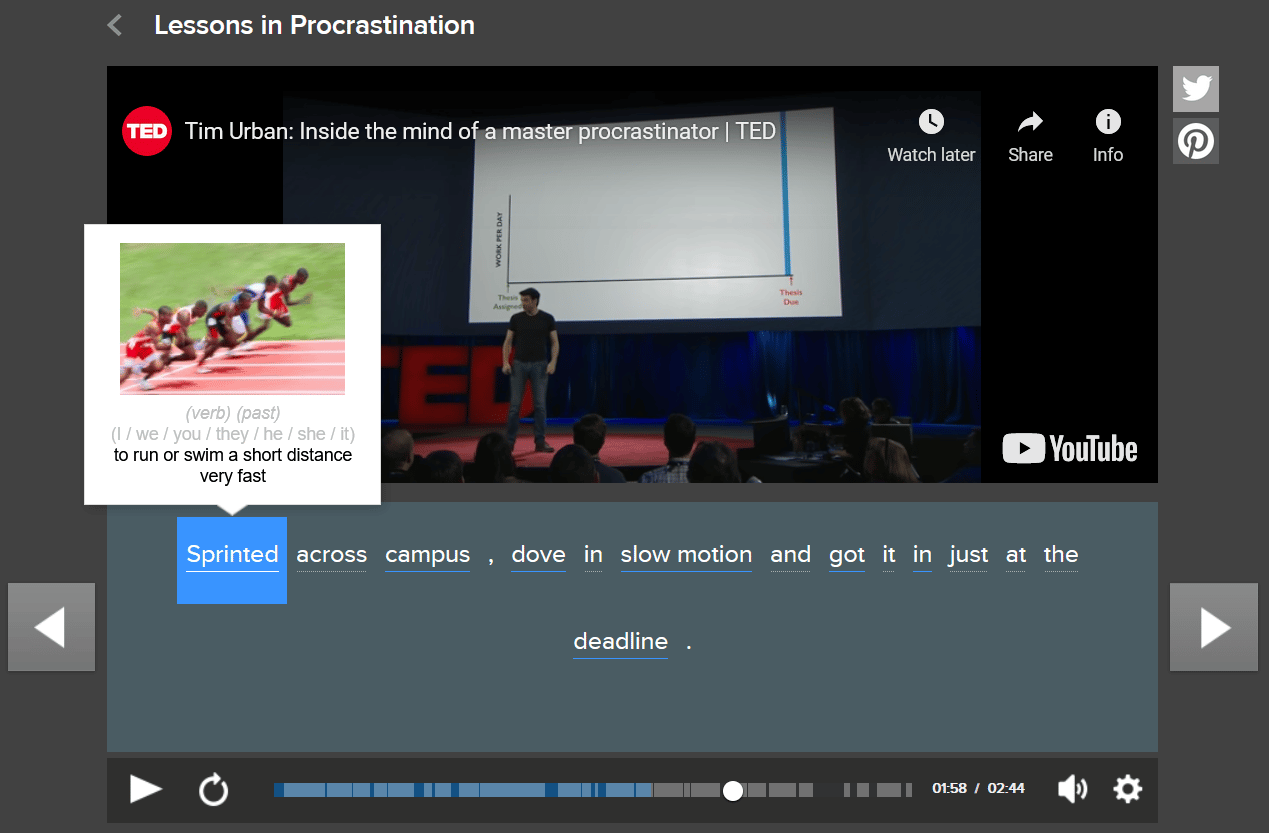Click the TED logo in the player
This screenshot has height=833, width=1269.
pyautogui.click(x=146, y=130)
